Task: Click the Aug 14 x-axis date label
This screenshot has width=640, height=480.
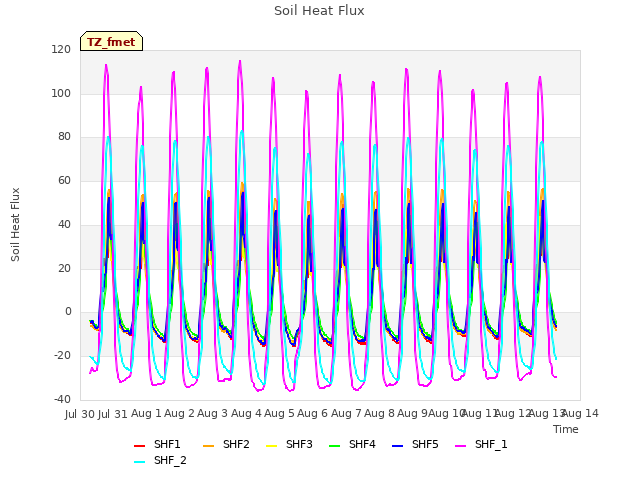Action: tap(580, 413)
